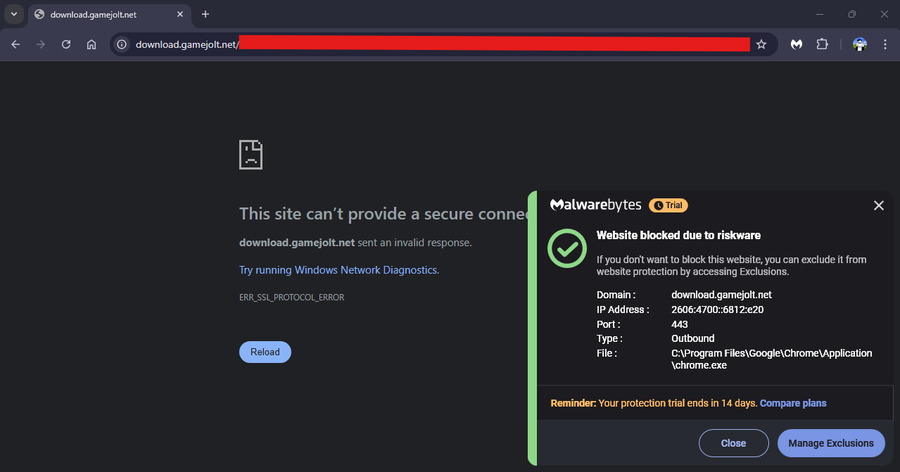The image size is (900, 472).
Task: Bookmark this page with star icon
Action: pyautogui.click(x=761, y=44)
